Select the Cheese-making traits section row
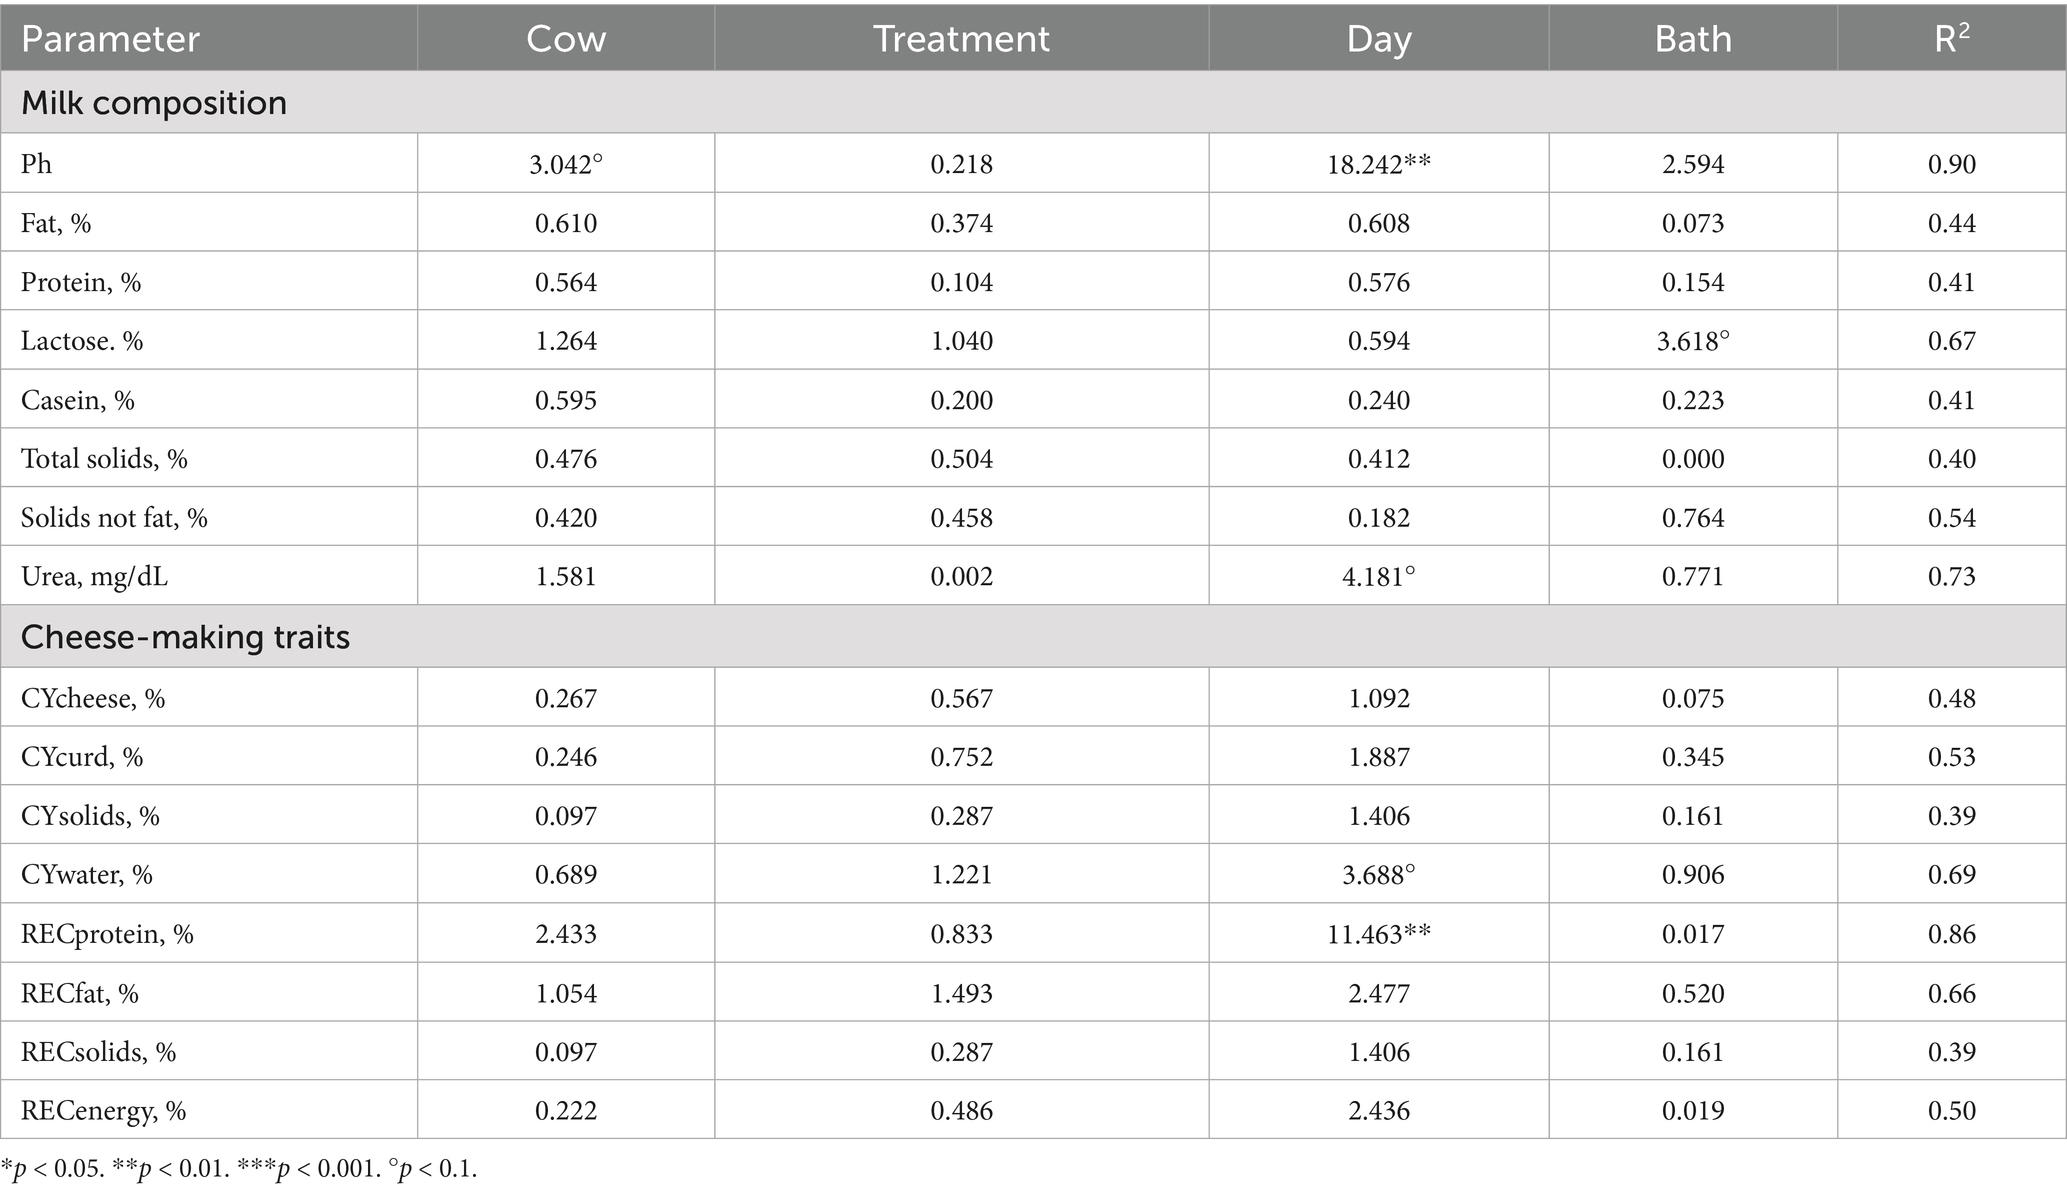 click(x=185, y=637)
